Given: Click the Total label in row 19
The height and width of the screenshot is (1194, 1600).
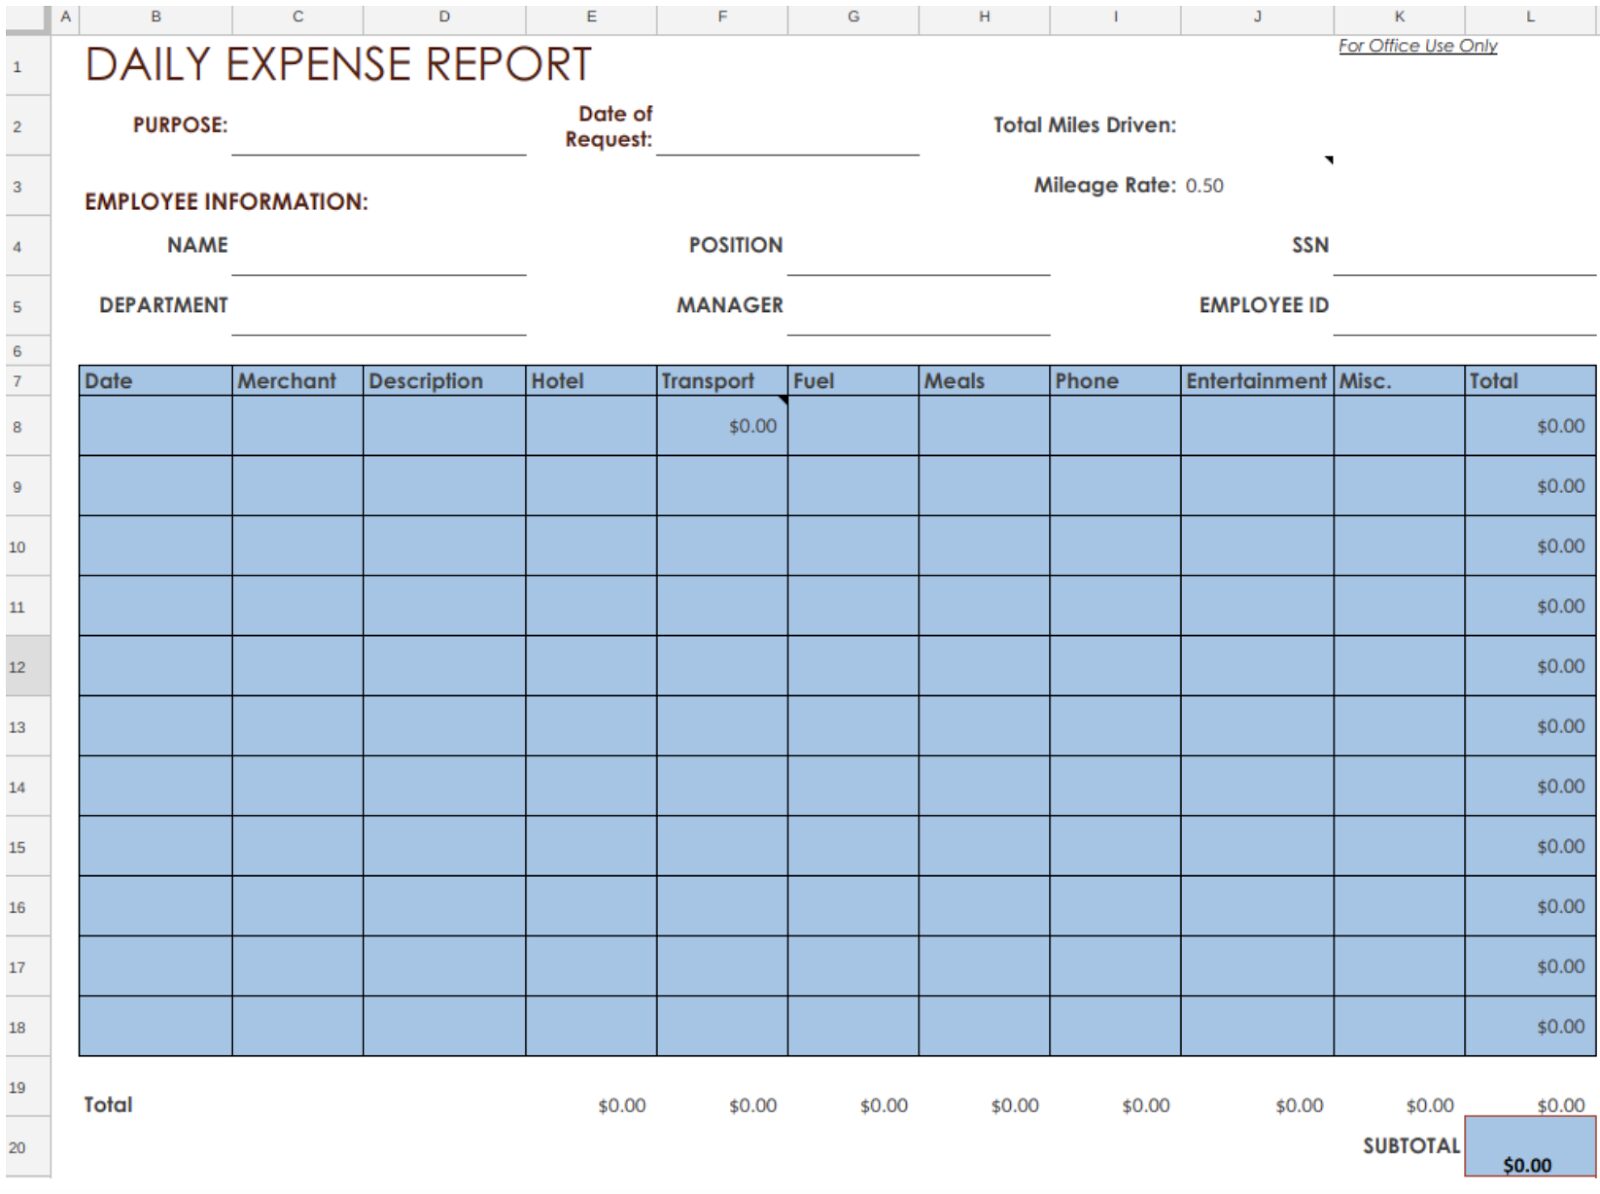Looking at the screenshot, I should point(108,1105).
